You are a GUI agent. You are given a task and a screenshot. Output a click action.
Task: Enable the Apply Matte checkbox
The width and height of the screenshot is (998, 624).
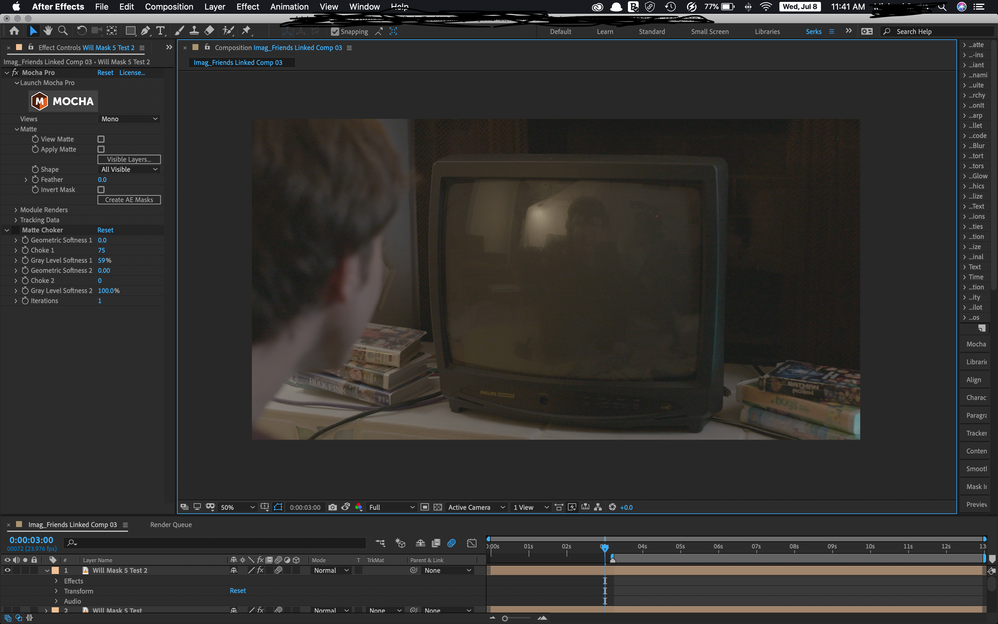[x=101, y=150]
